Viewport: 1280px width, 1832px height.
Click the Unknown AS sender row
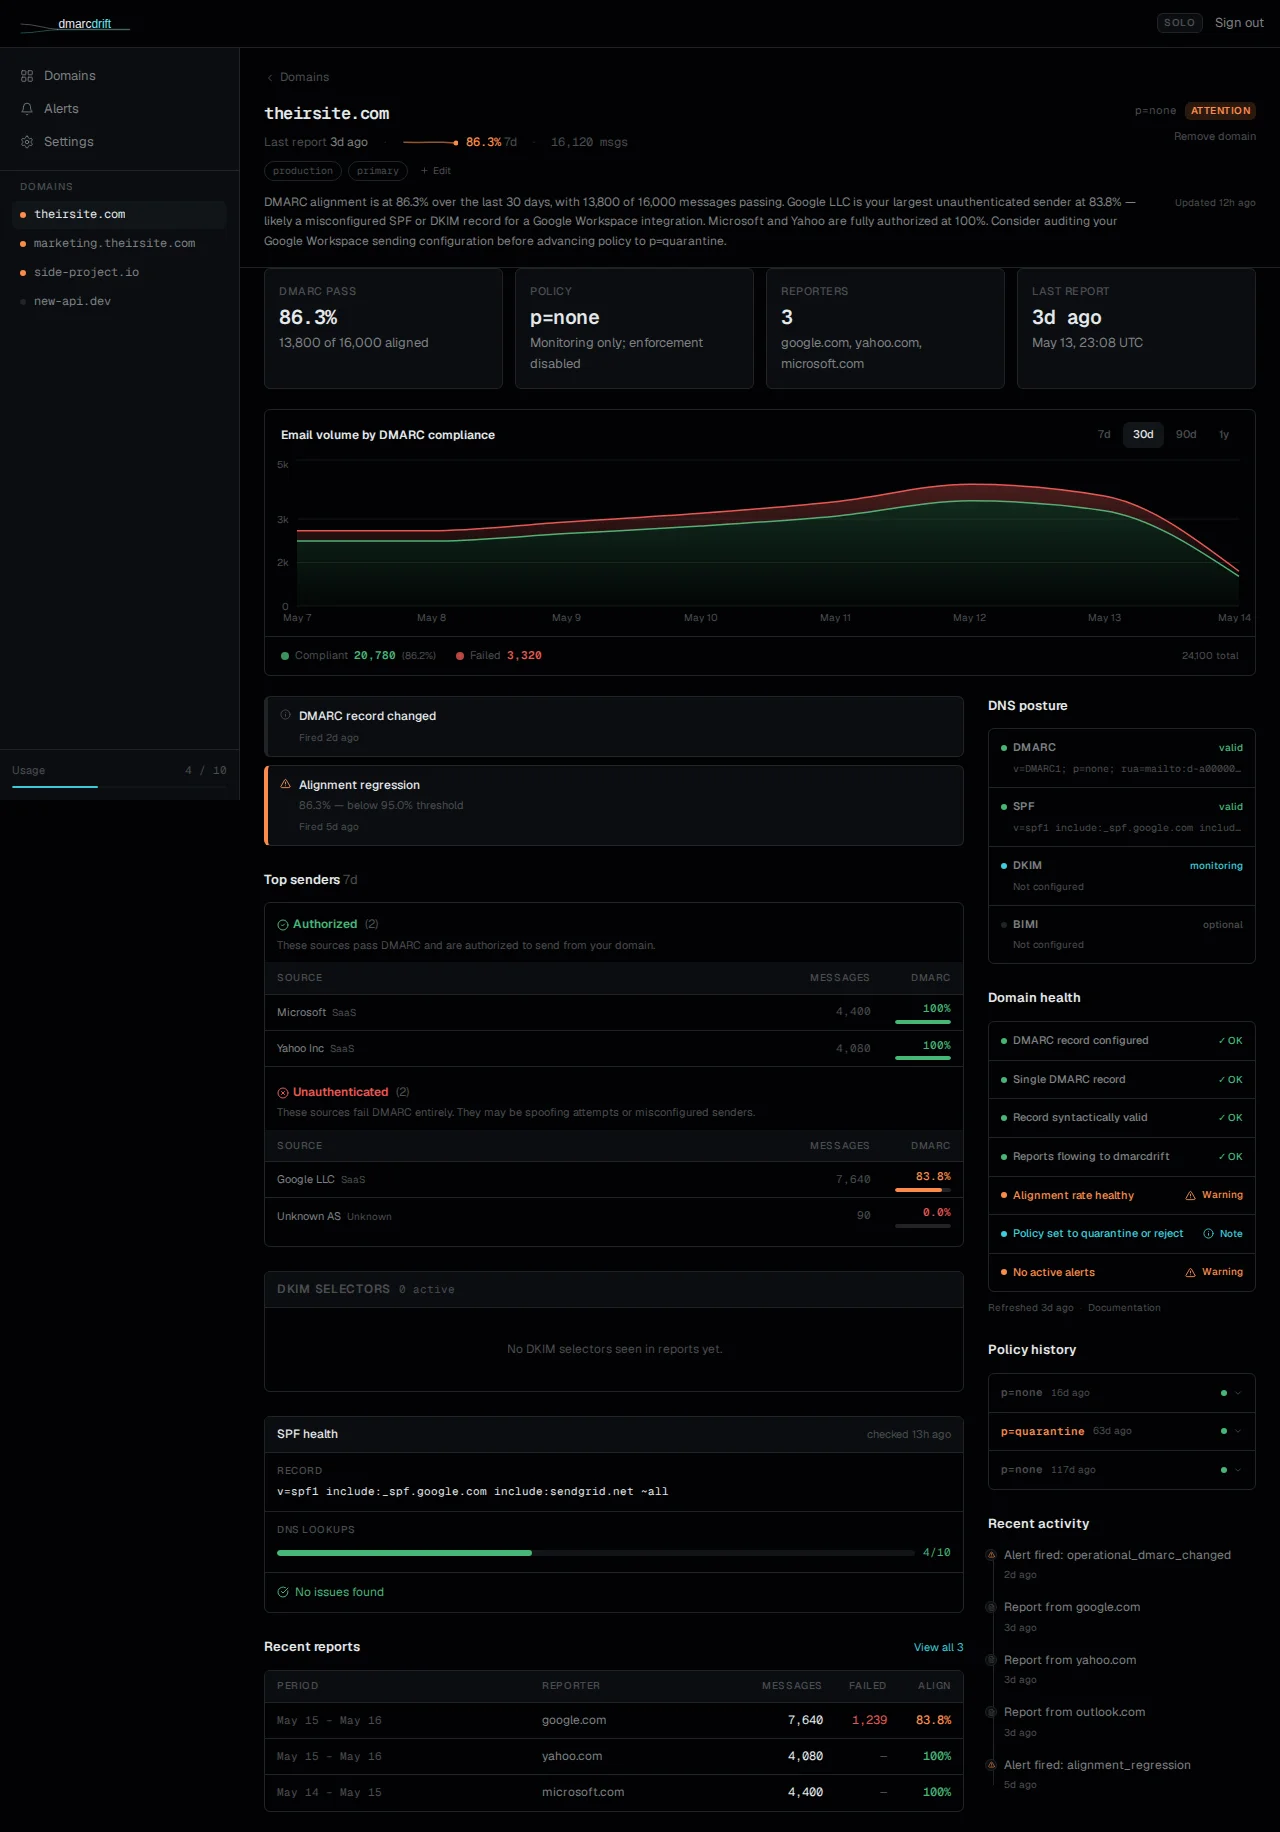click(614, 1217)
